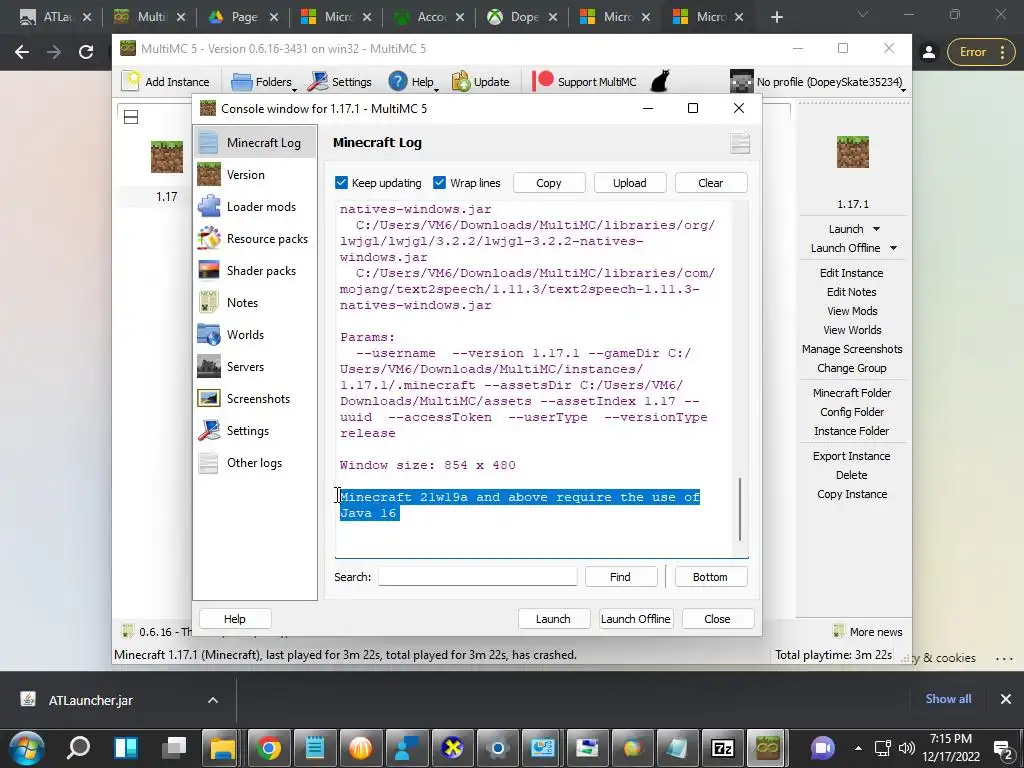
Task: Click the 1.17.1 instance icon in right panel
Action: [x=852, y=152]
